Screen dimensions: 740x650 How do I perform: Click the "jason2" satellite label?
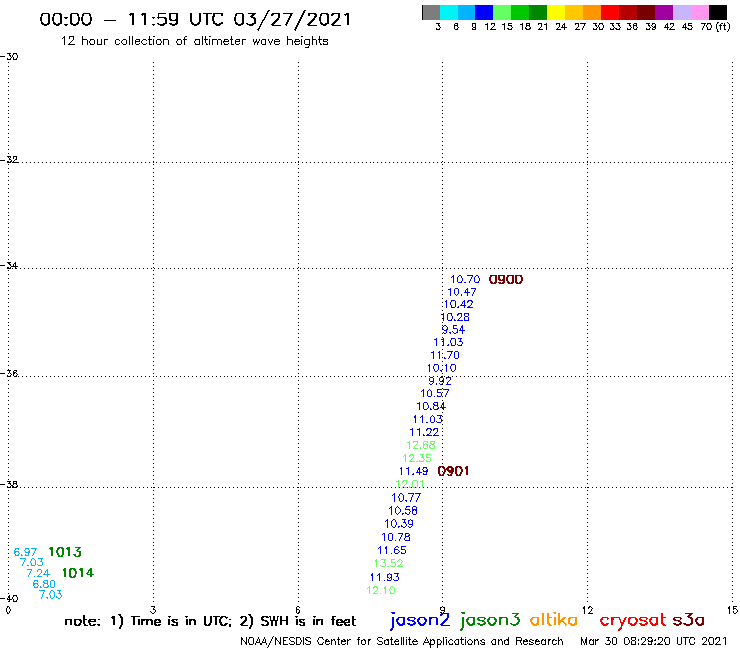420,620
